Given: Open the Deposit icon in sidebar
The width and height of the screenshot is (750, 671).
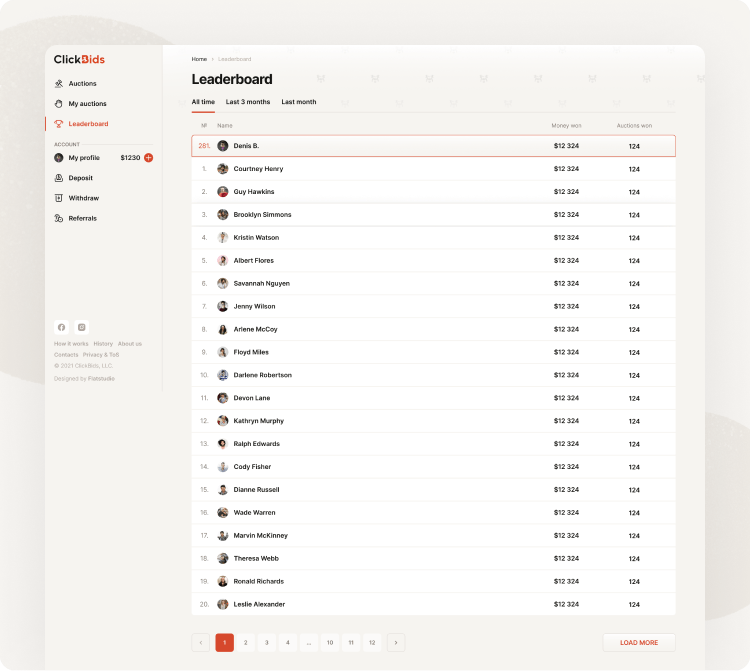Looking at the screenshot, I should tap(59, 178).
